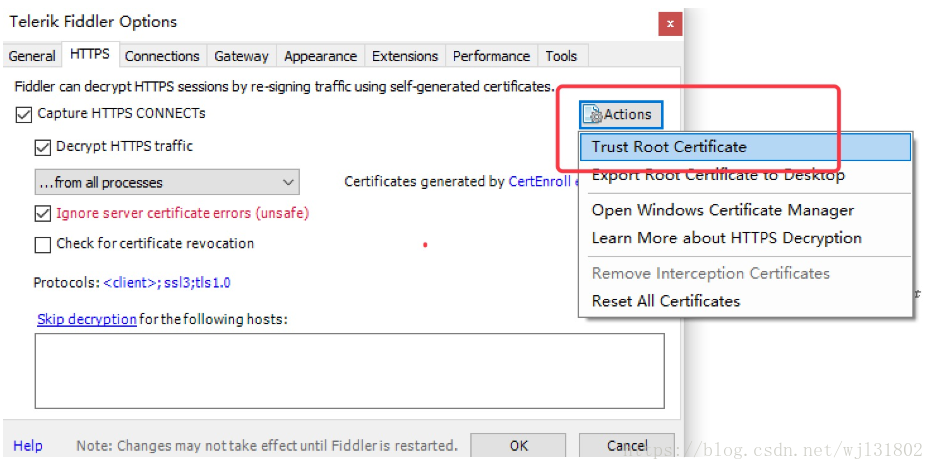Select Learn More about HTTPS Decryption
The width and height of the screenshot is (934, 470).
(x=745, y=238)
